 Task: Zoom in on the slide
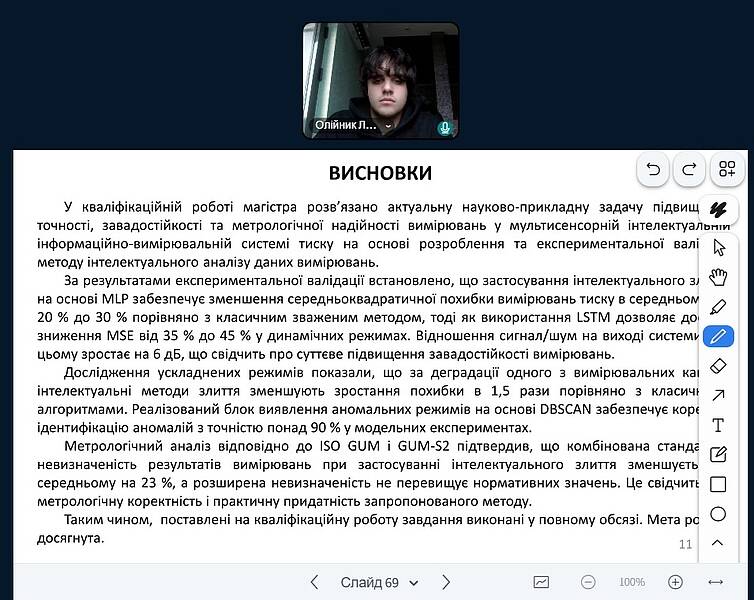click(675, 582)
